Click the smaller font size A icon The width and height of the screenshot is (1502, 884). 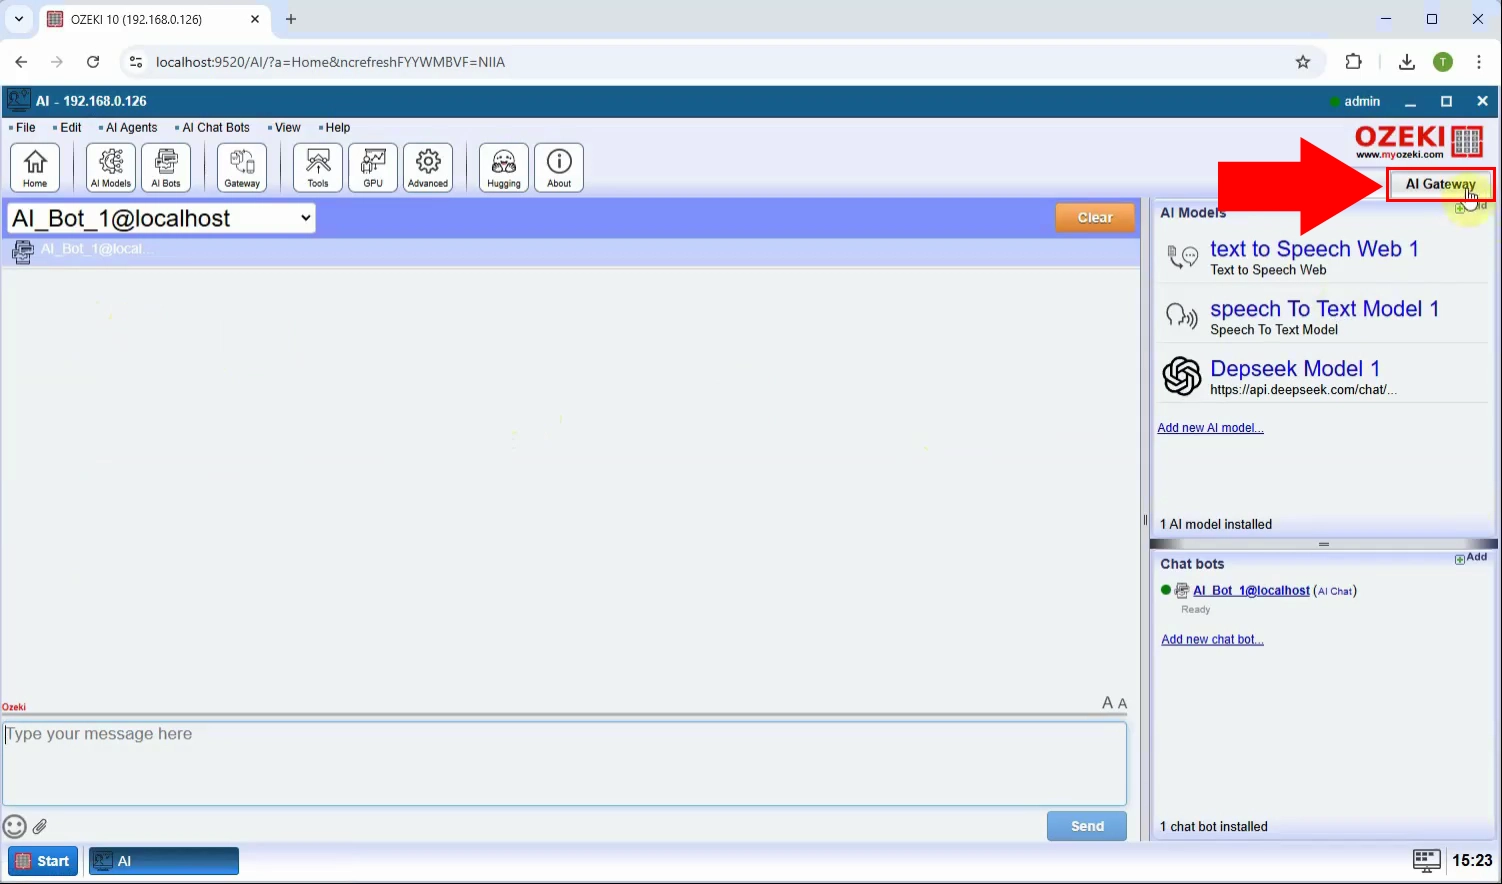pos(1123,704)
